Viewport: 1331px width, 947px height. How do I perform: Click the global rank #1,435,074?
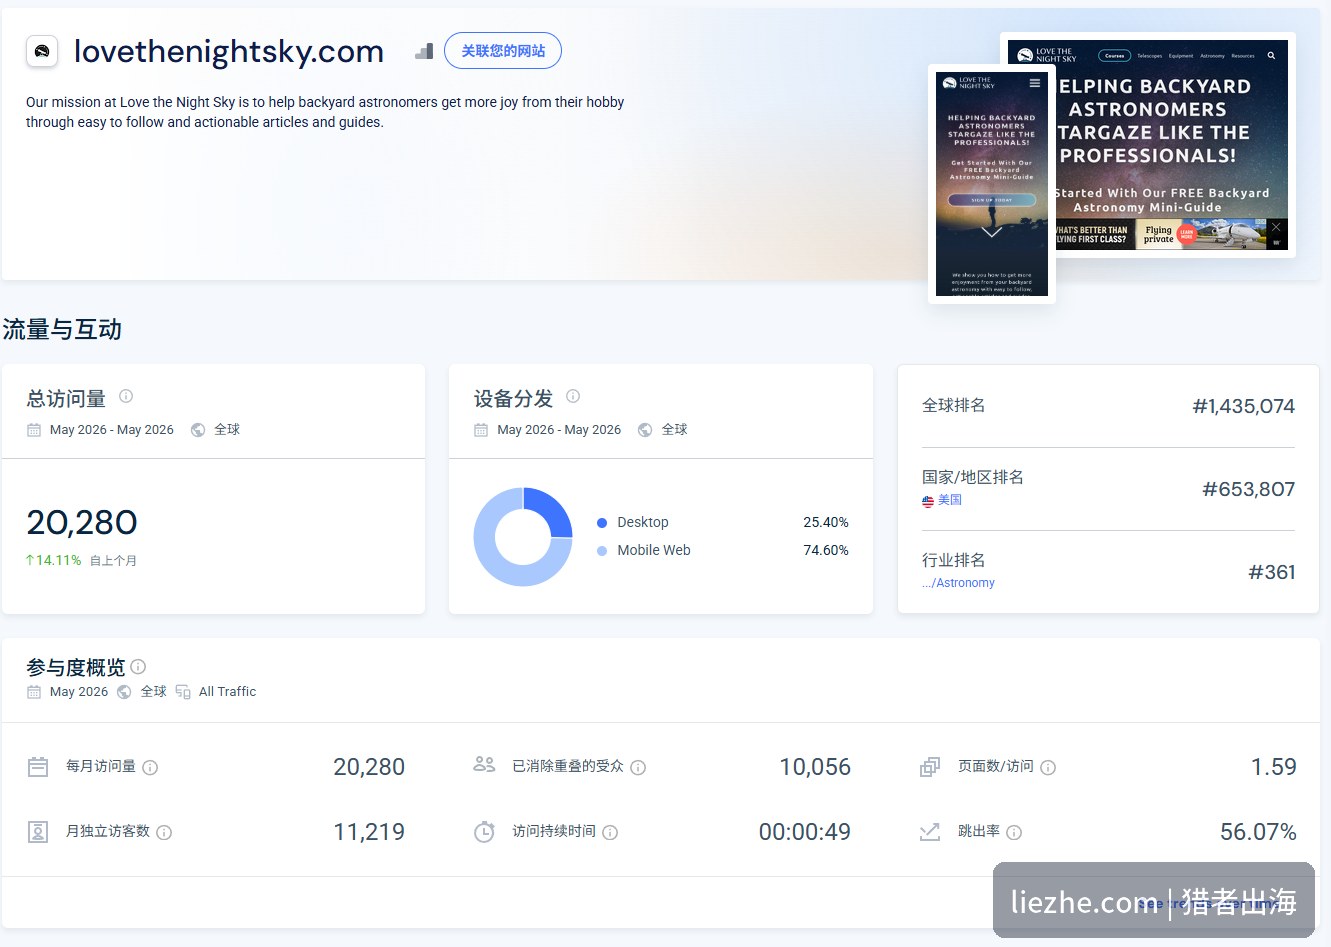tap(1243, 406)
